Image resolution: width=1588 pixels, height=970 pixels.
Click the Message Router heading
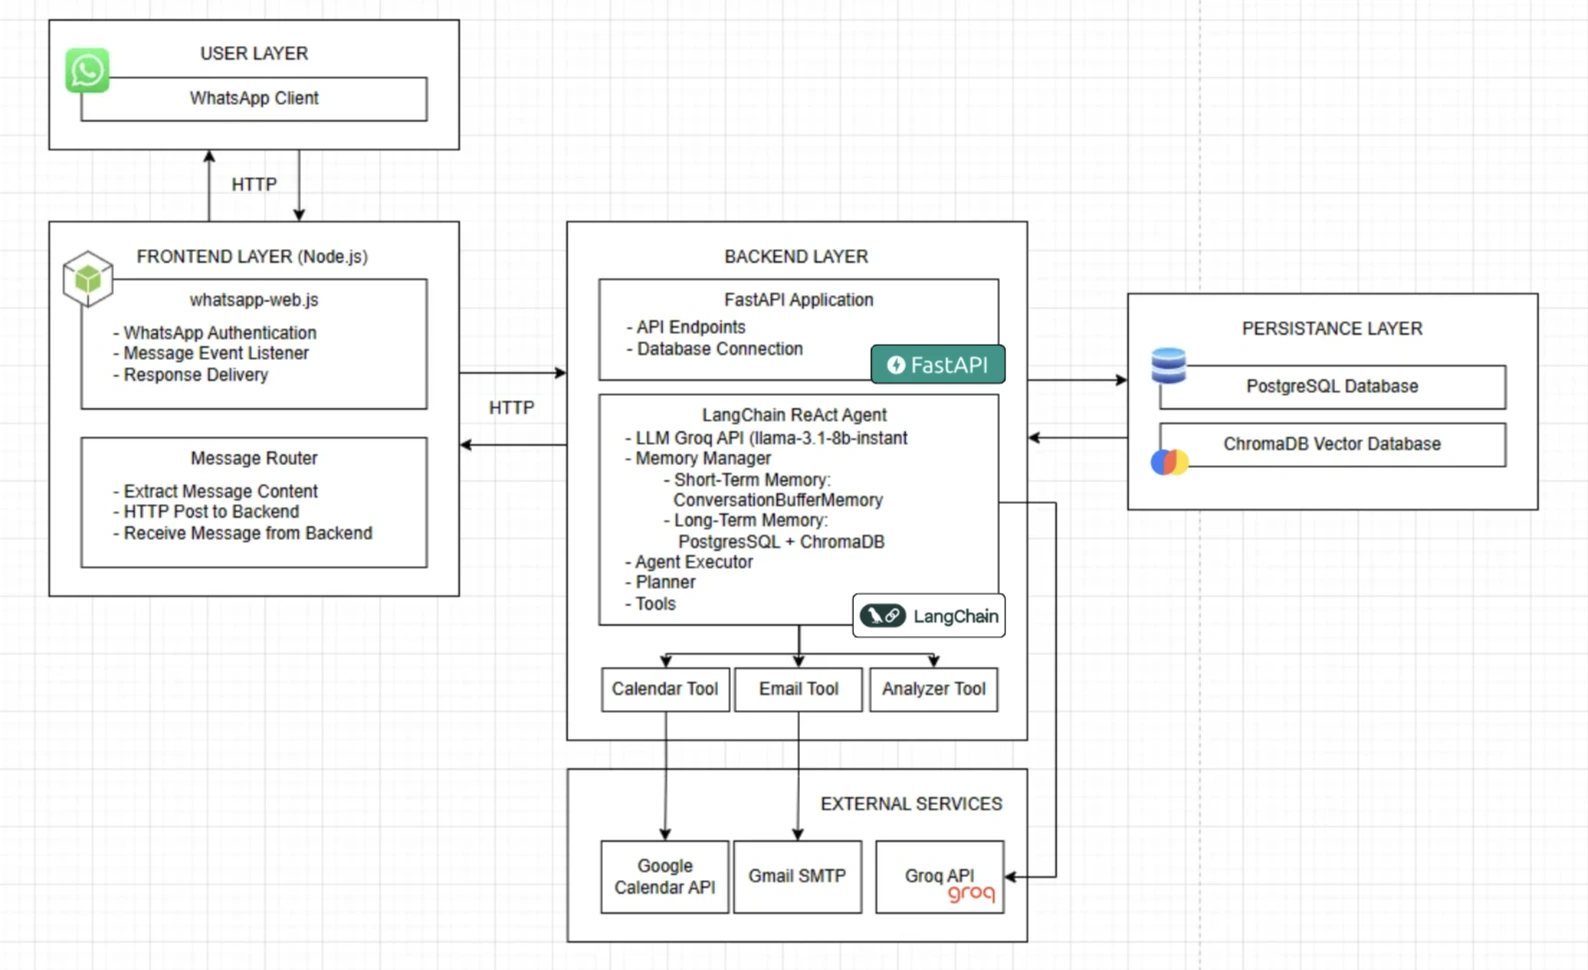click(x=254, y=458)
